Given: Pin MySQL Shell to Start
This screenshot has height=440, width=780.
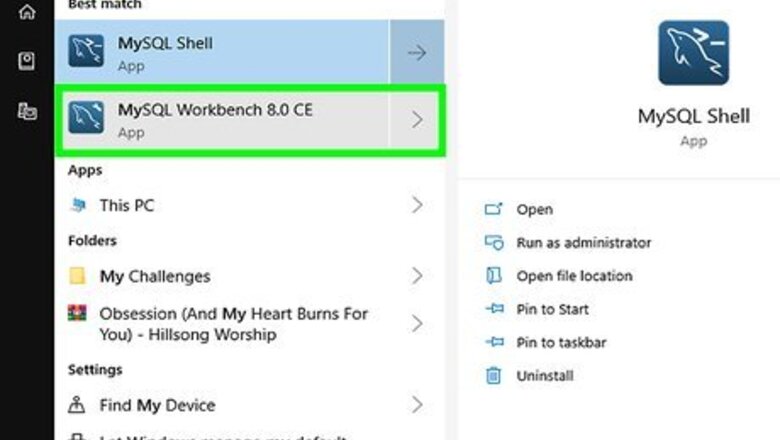Looking at the screenshot, I should click(552, 309).
